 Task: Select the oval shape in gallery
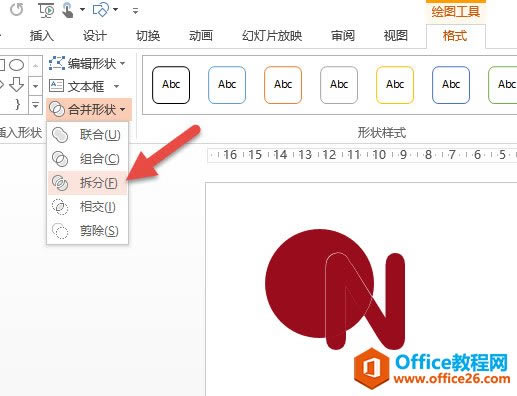point(17,65)
